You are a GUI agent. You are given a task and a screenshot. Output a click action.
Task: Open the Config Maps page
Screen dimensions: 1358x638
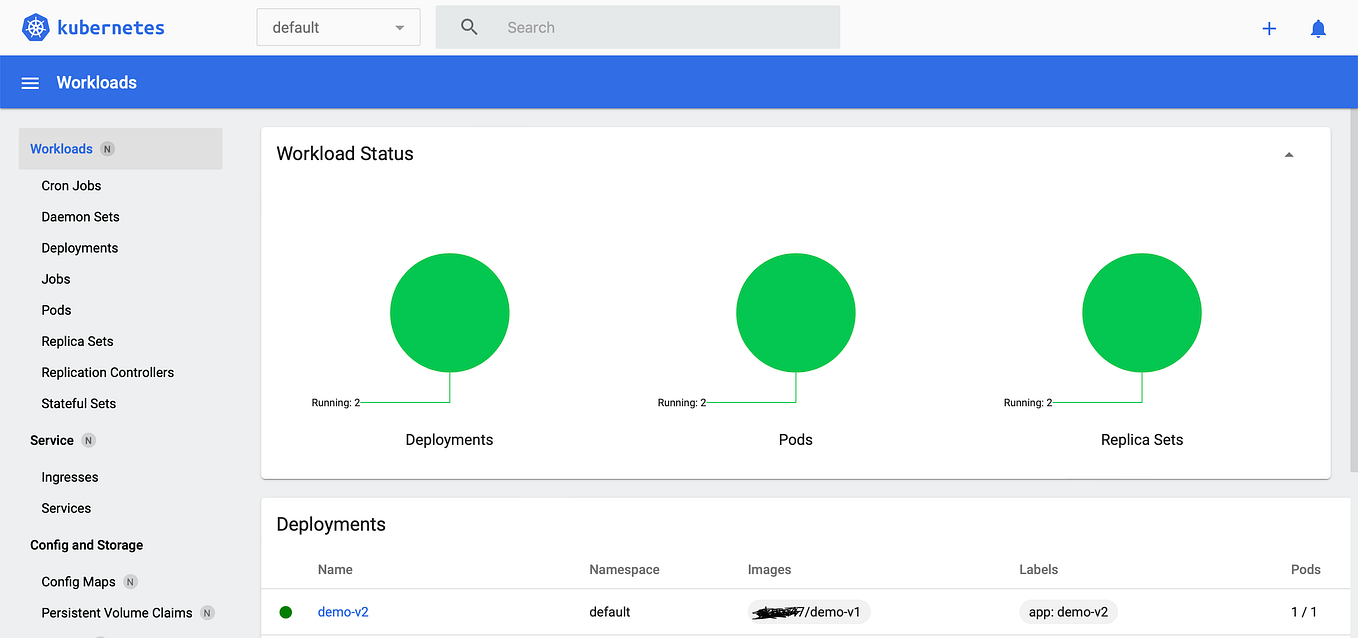click(79, 581)
